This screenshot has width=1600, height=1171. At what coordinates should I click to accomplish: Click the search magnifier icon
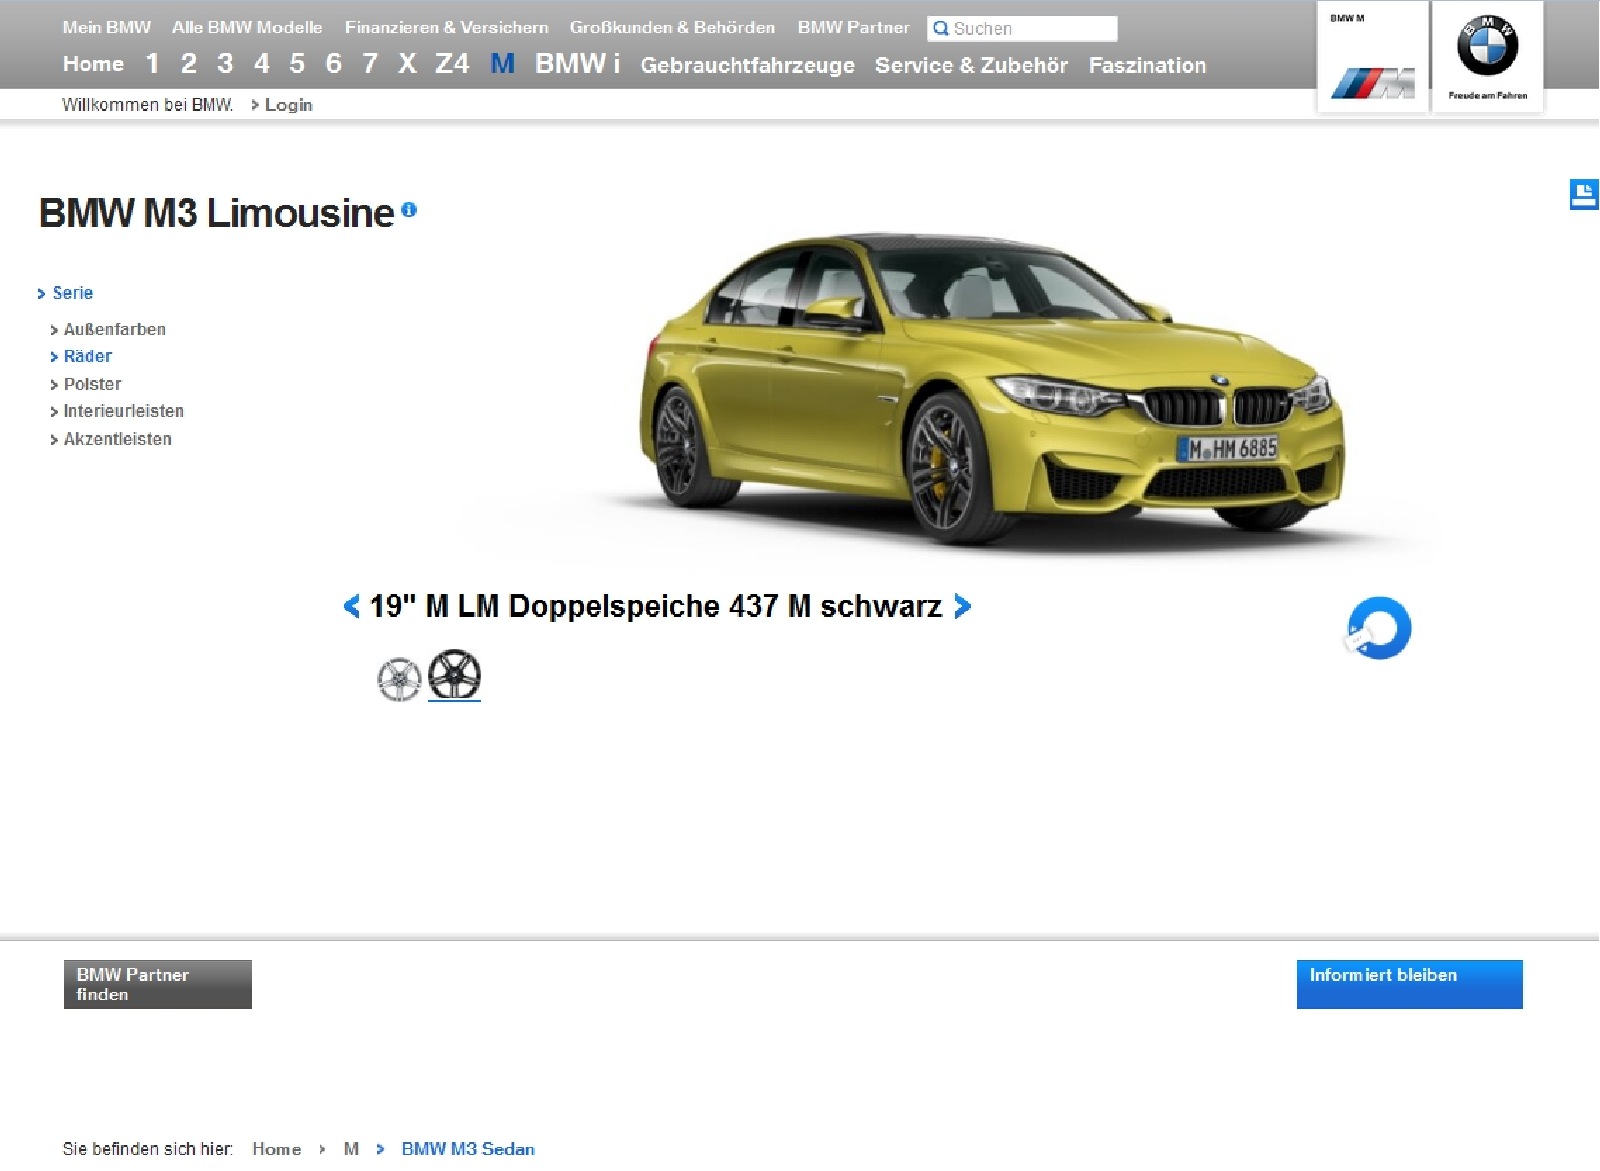[940, 28]
